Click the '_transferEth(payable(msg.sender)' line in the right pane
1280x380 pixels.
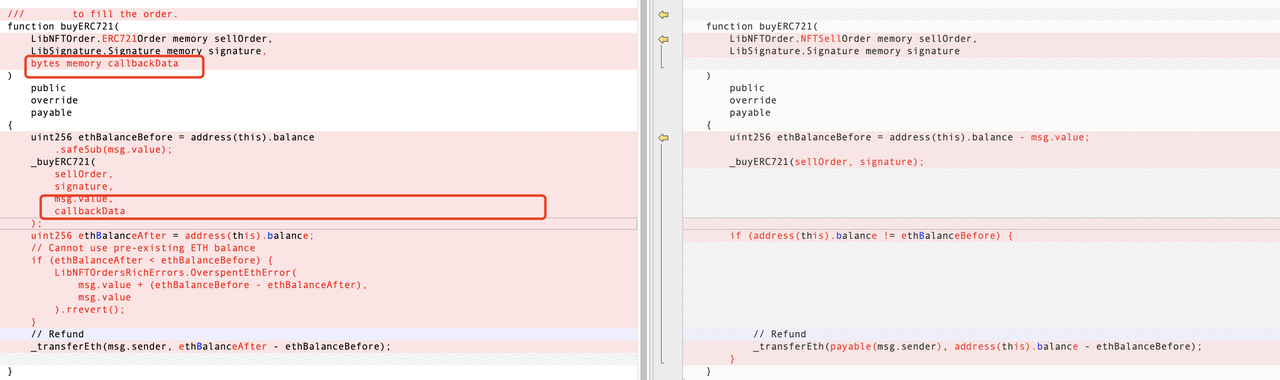pos(977,346)
